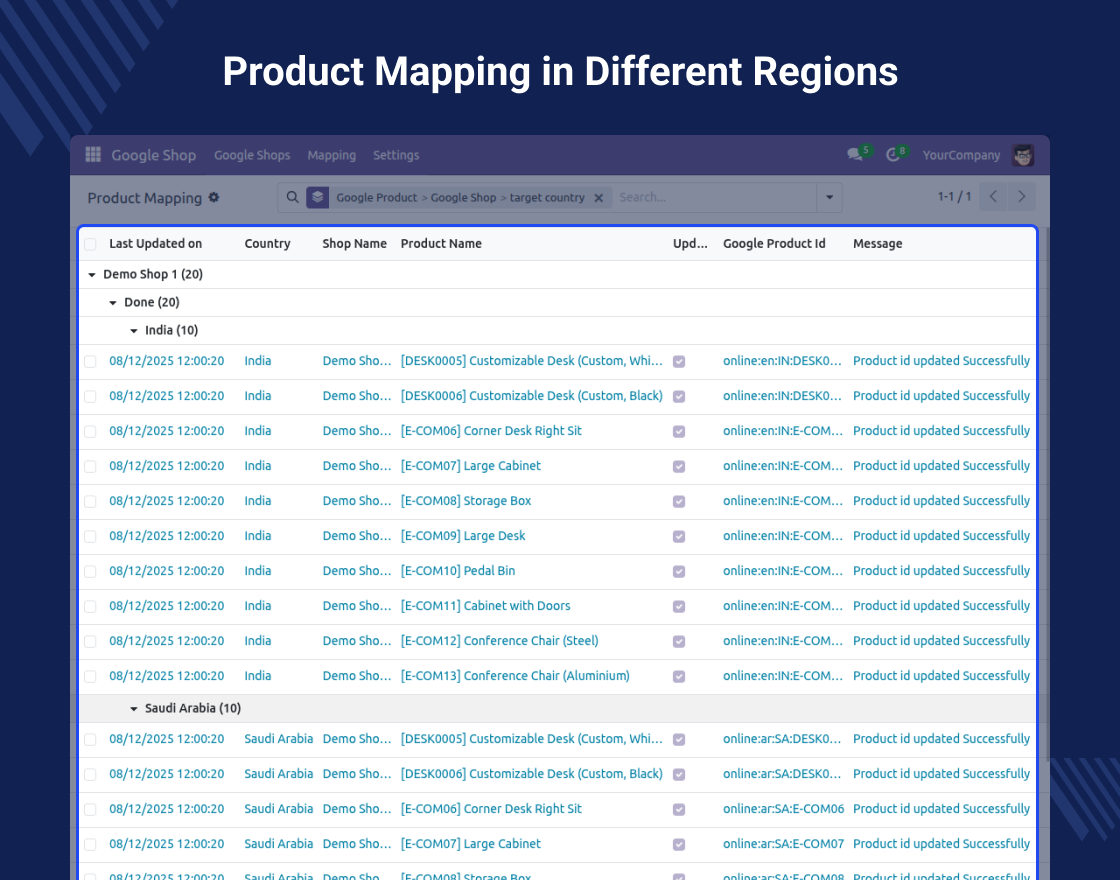Select the India E-COM07 row checkbox
1120x880 pixels.
(90, 466)
